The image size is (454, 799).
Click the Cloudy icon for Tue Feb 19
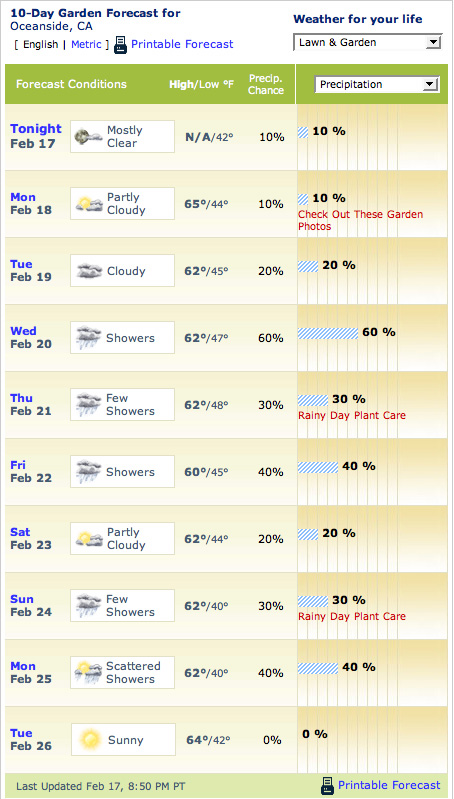pyautogui.click(x=89, y=271)
